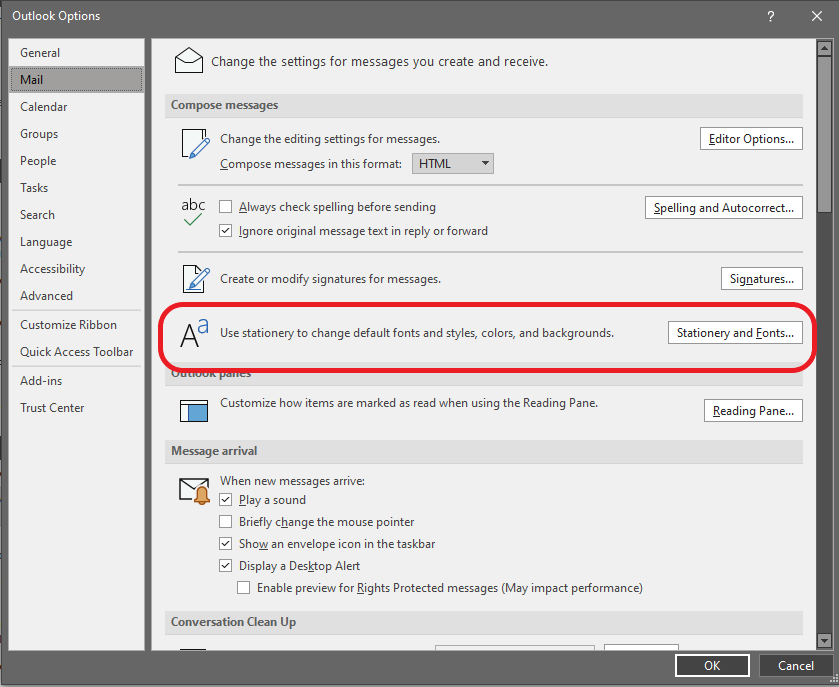Uncheck Play a sound for new messages
839x687 pixels.
[226, 499]
